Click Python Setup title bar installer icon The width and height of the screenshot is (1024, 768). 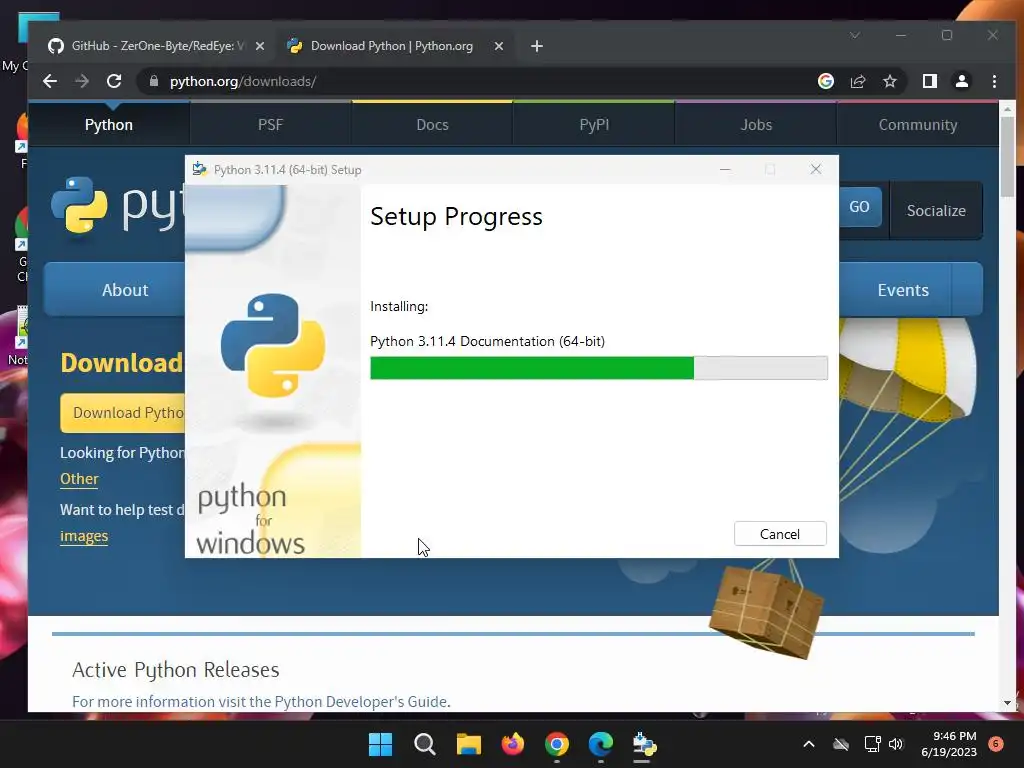pos(200,169)
